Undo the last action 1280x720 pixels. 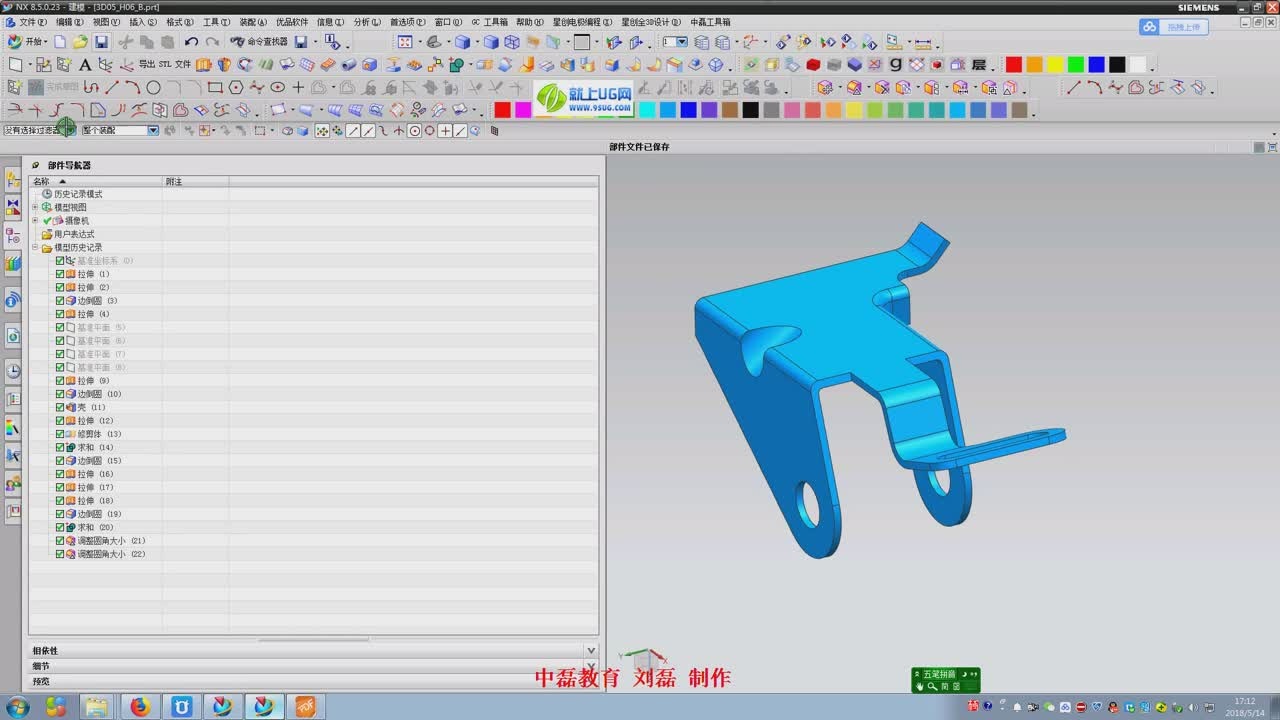pos(191,42)
